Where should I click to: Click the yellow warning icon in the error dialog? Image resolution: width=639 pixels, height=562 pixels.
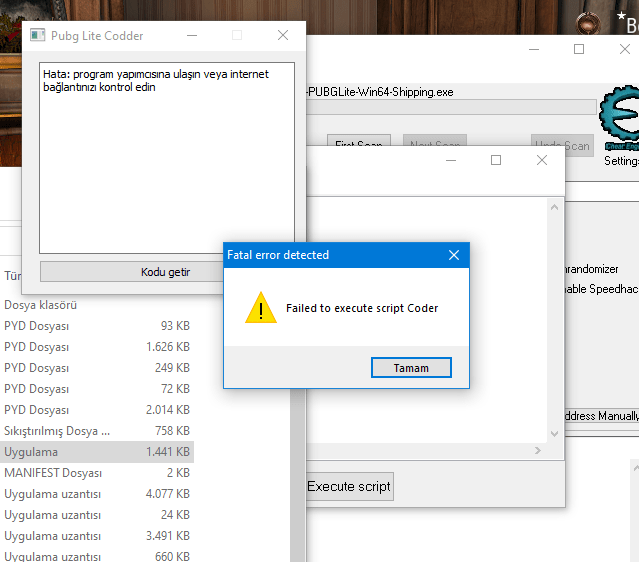click(x=261, y=308)
